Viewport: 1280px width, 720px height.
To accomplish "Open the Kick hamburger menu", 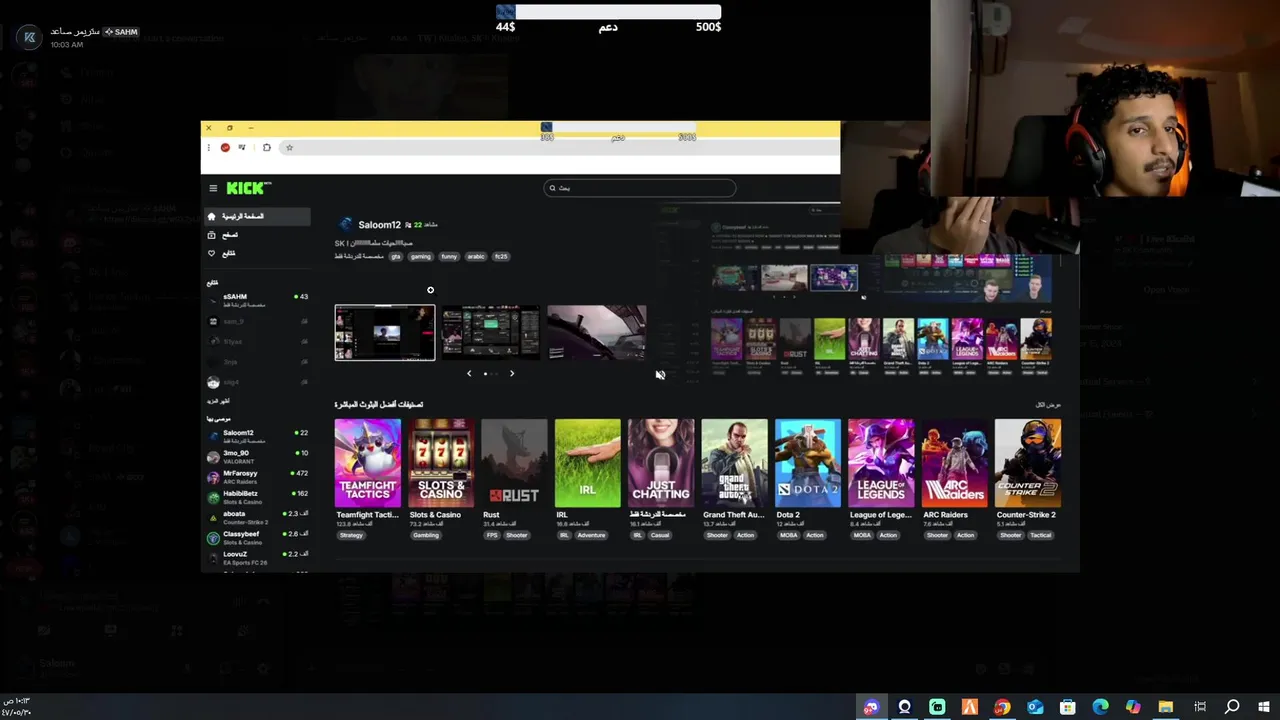I will pyautogui.click(x=213, y=188).
